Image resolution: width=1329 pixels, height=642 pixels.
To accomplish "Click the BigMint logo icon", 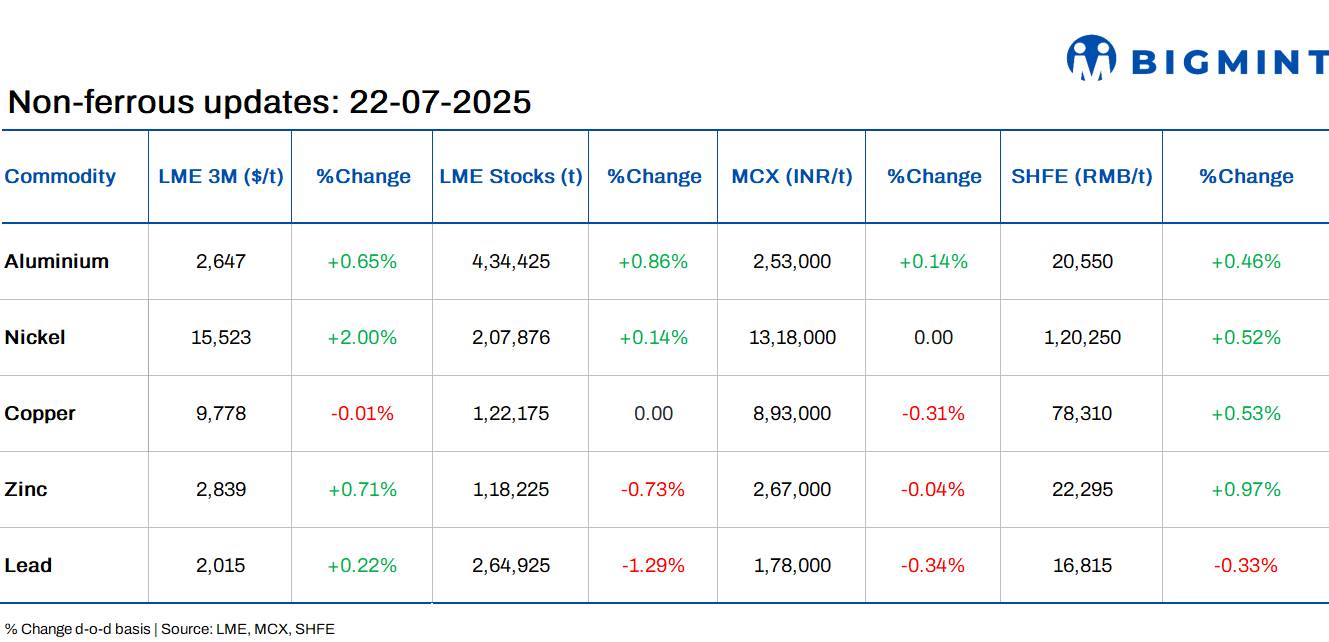I will tap(1090, 58).
